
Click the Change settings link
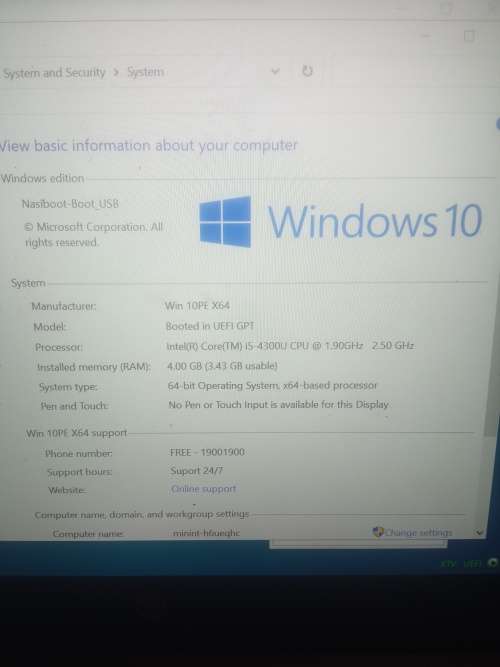[418, 533]
